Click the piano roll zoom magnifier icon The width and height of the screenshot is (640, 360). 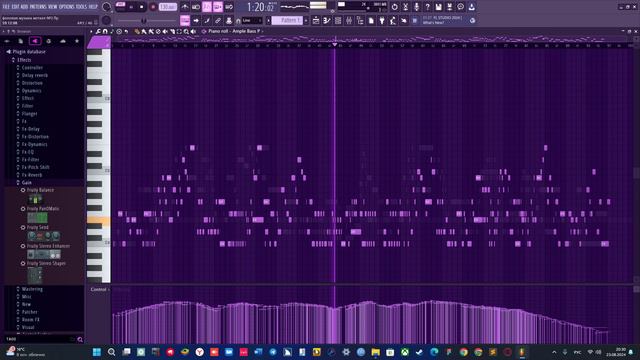pyautogui.click(x=186, y=31)
